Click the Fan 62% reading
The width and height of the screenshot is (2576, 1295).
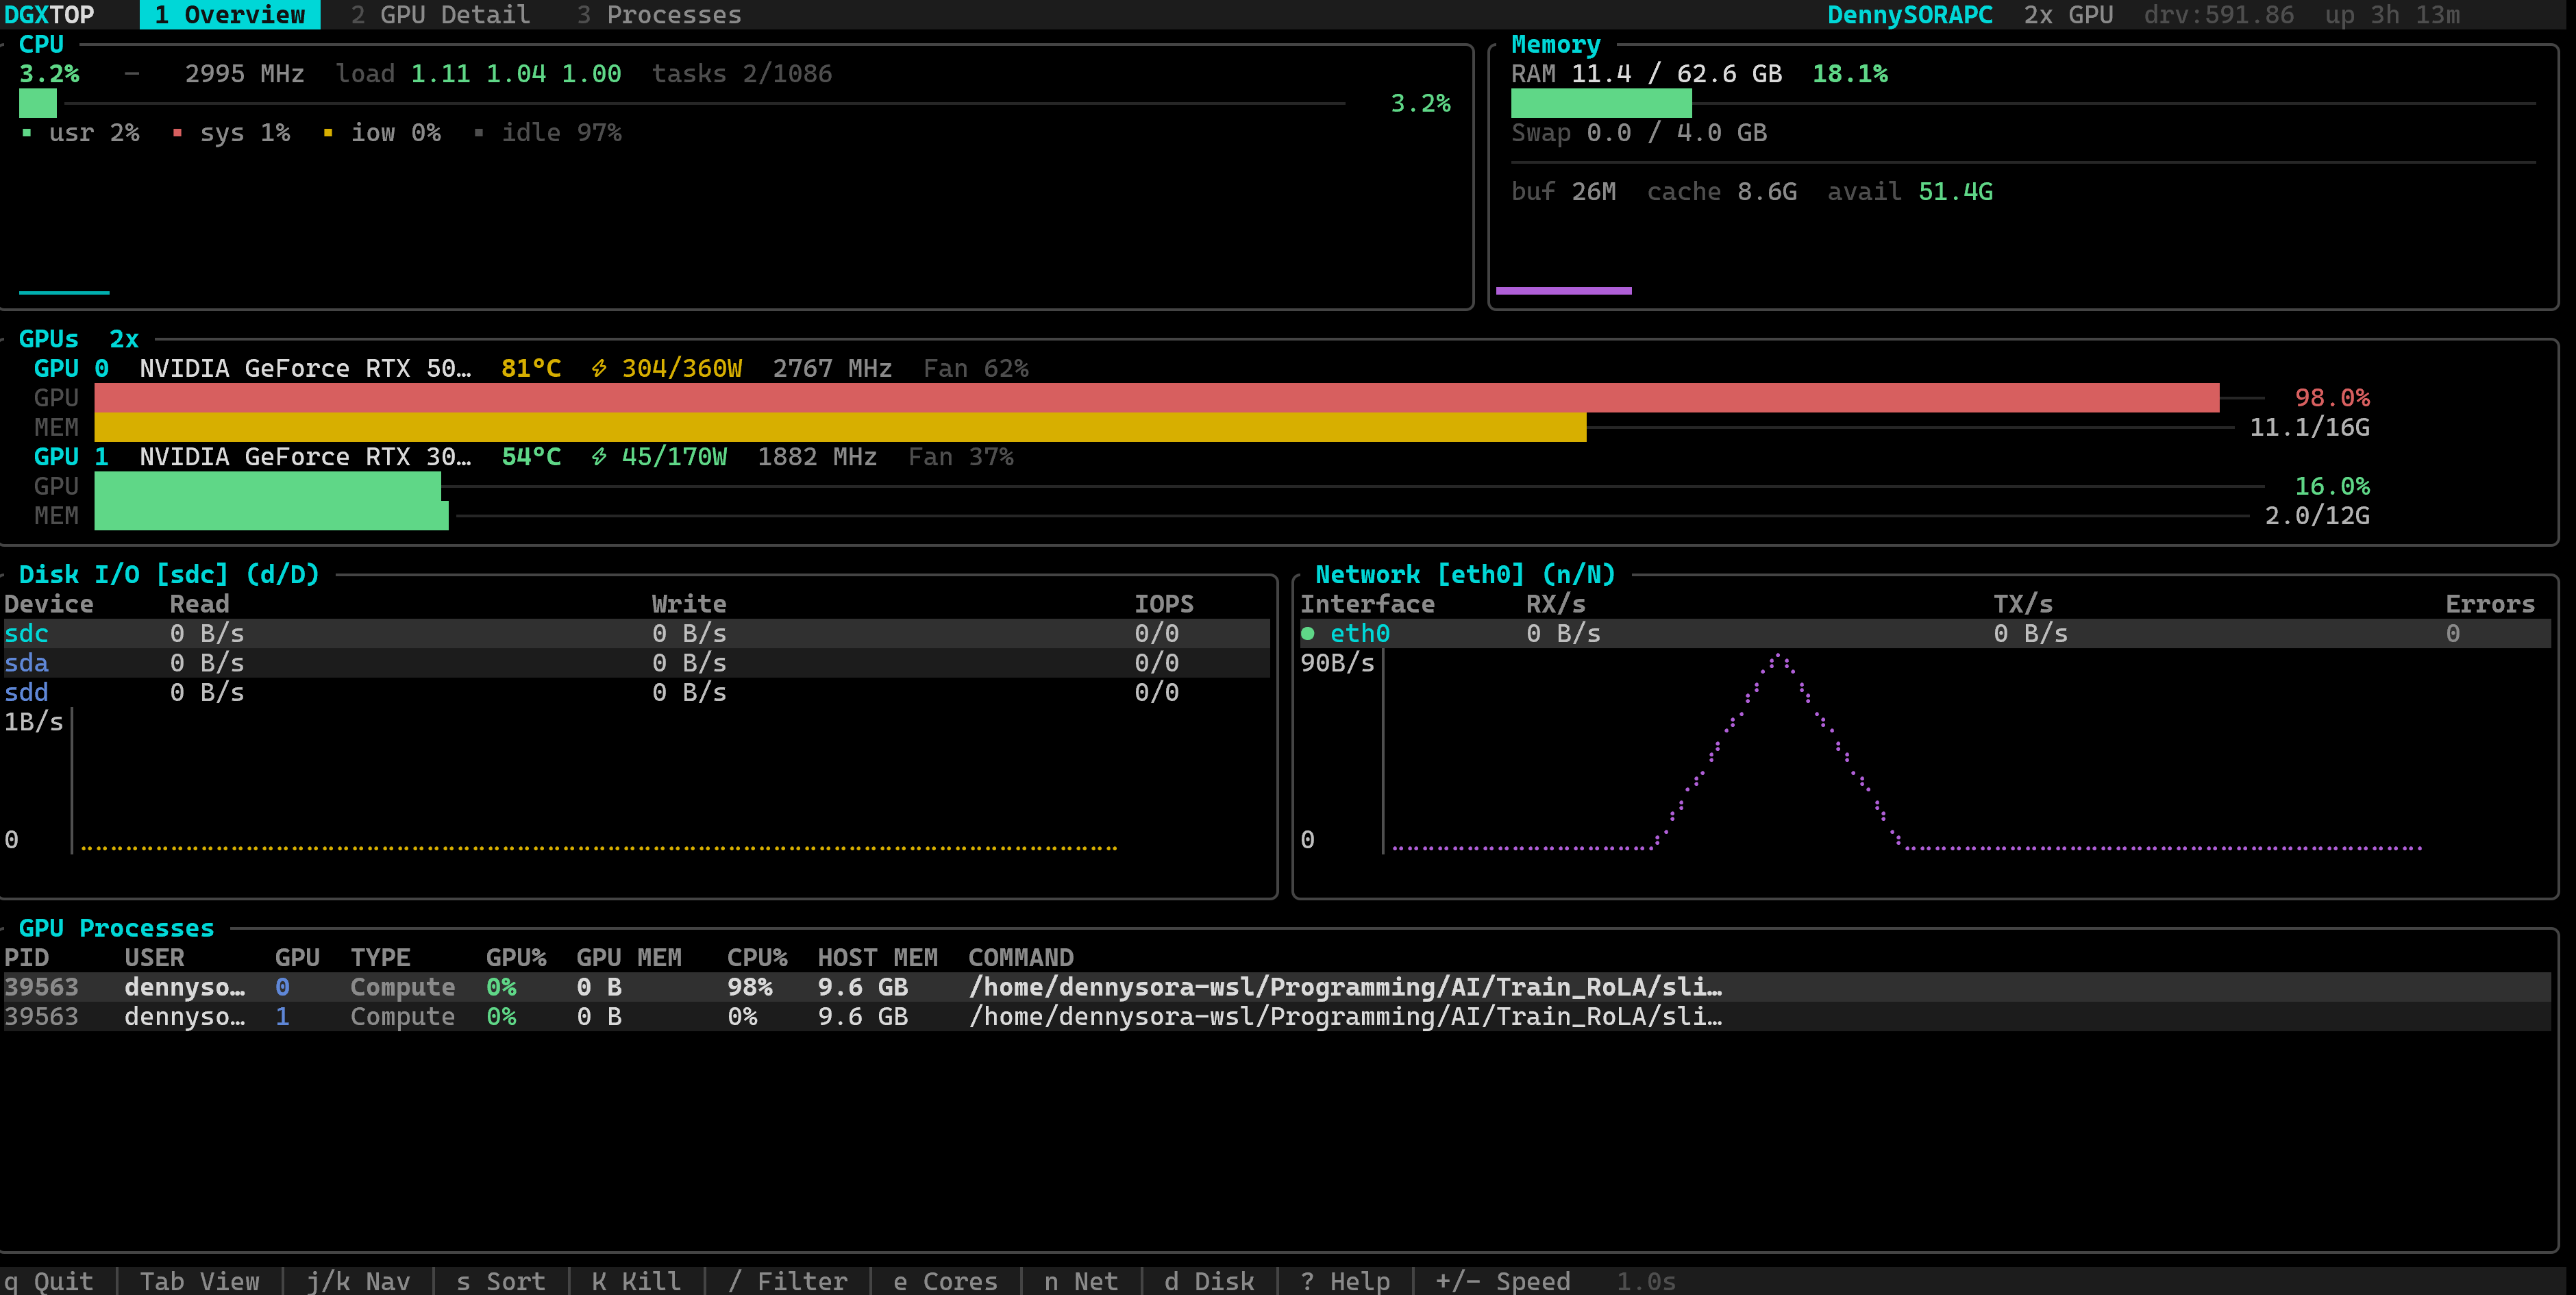(976, 369)
